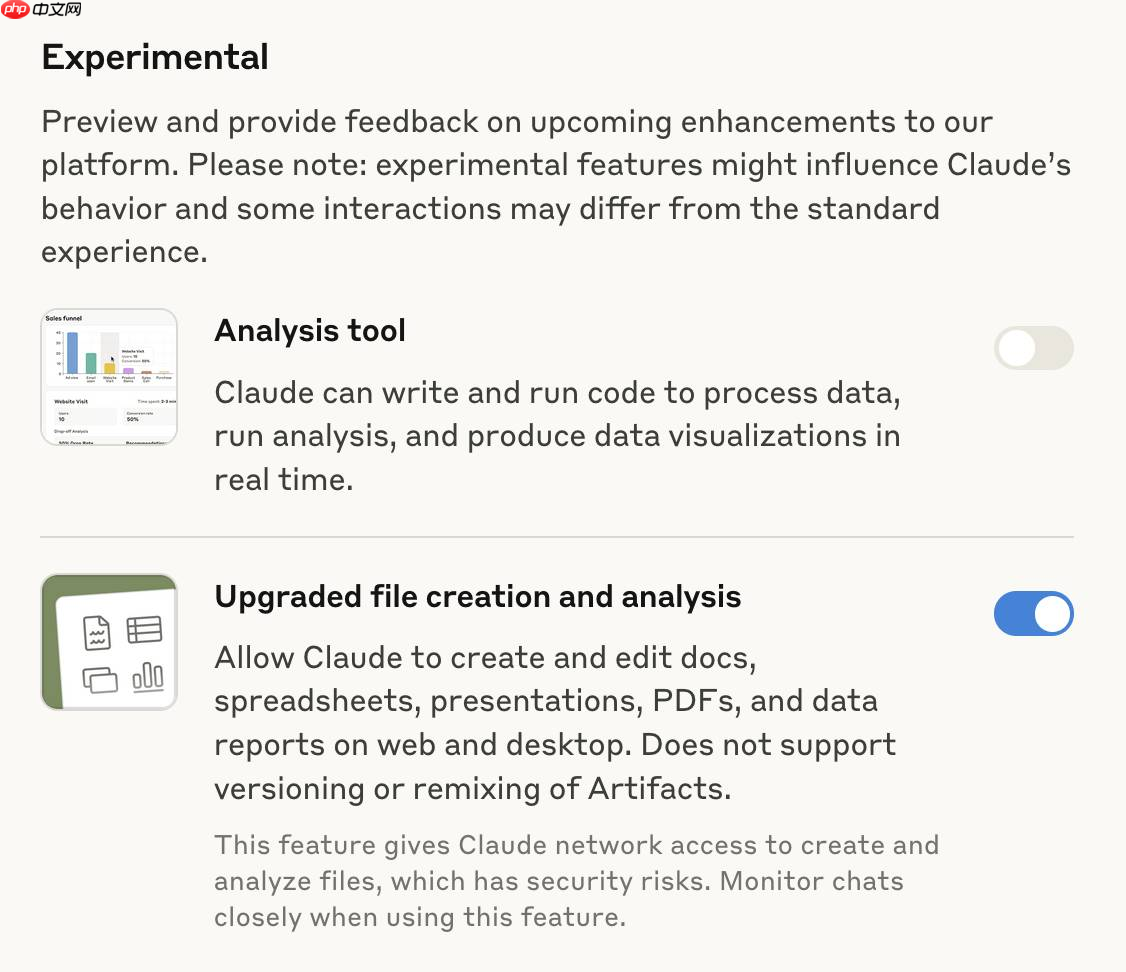Image resolution: width=1126 pixels, height=972 pixels.
Task: Click the Upgraded file creation and analysis title
Action: [x=478, y=597]
